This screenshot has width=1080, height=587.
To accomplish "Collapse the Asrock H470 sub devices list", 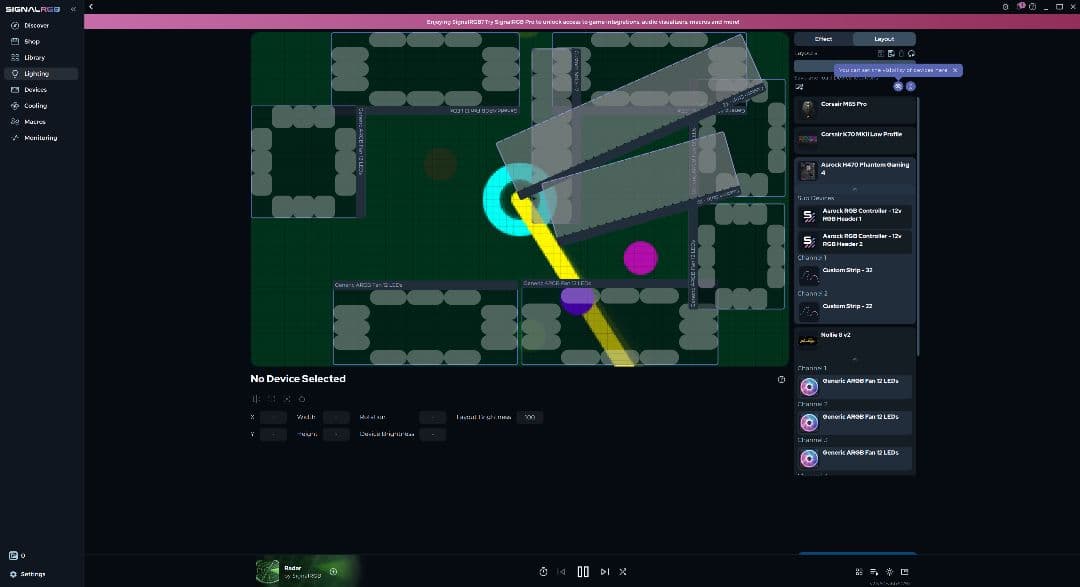I will pos(854,189).
